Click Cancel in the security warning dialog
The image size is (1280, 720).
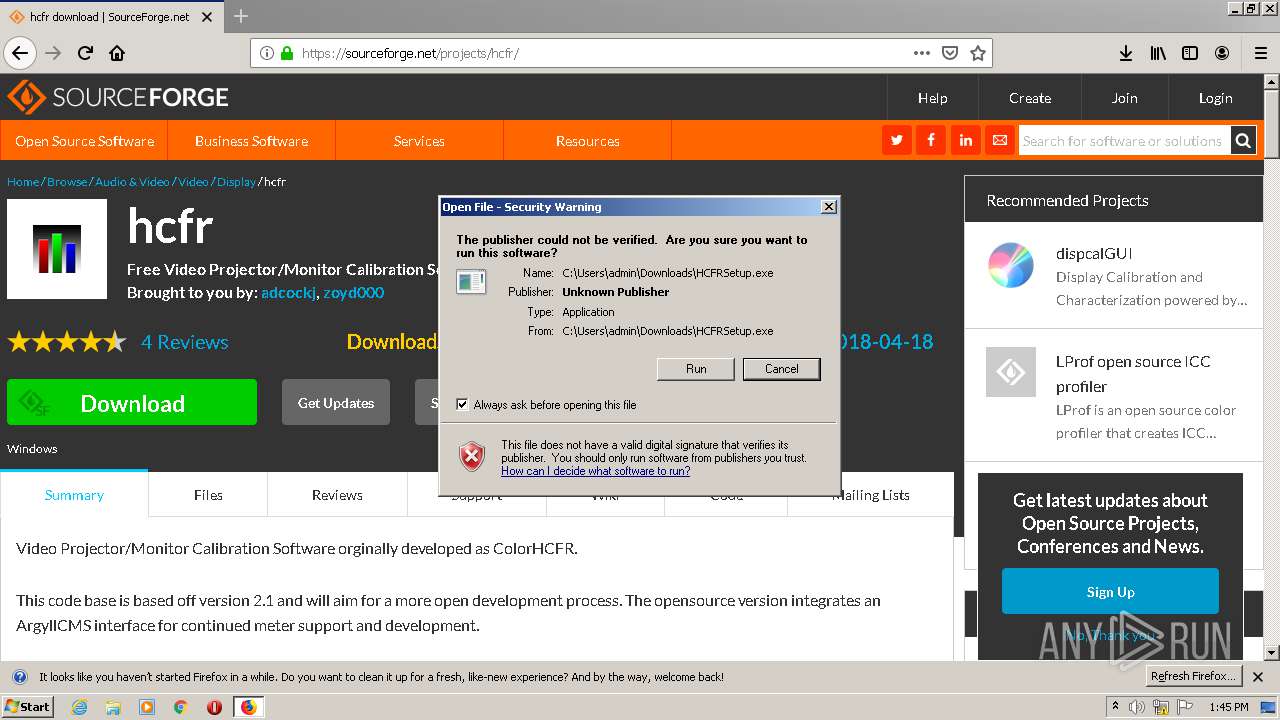[x=782, y=369]
